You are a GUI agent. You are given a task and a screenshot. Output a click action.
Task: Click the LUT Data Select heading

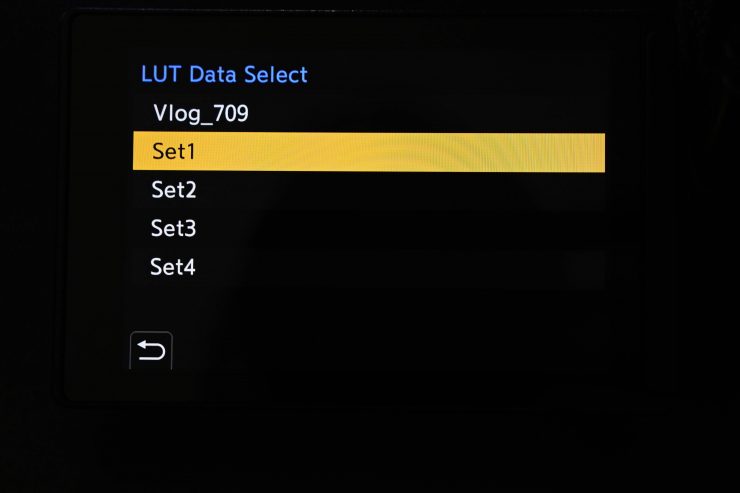point(224,74)
